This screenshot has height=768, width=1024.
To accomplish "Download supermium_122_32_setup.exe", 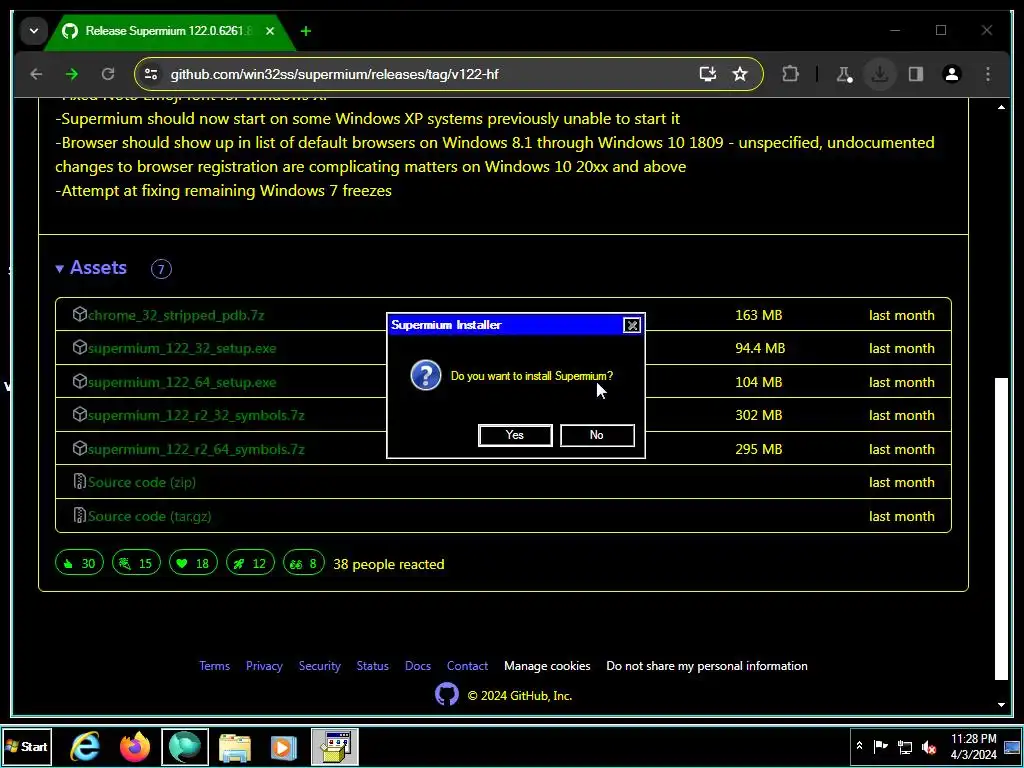I will click(182, 349).
